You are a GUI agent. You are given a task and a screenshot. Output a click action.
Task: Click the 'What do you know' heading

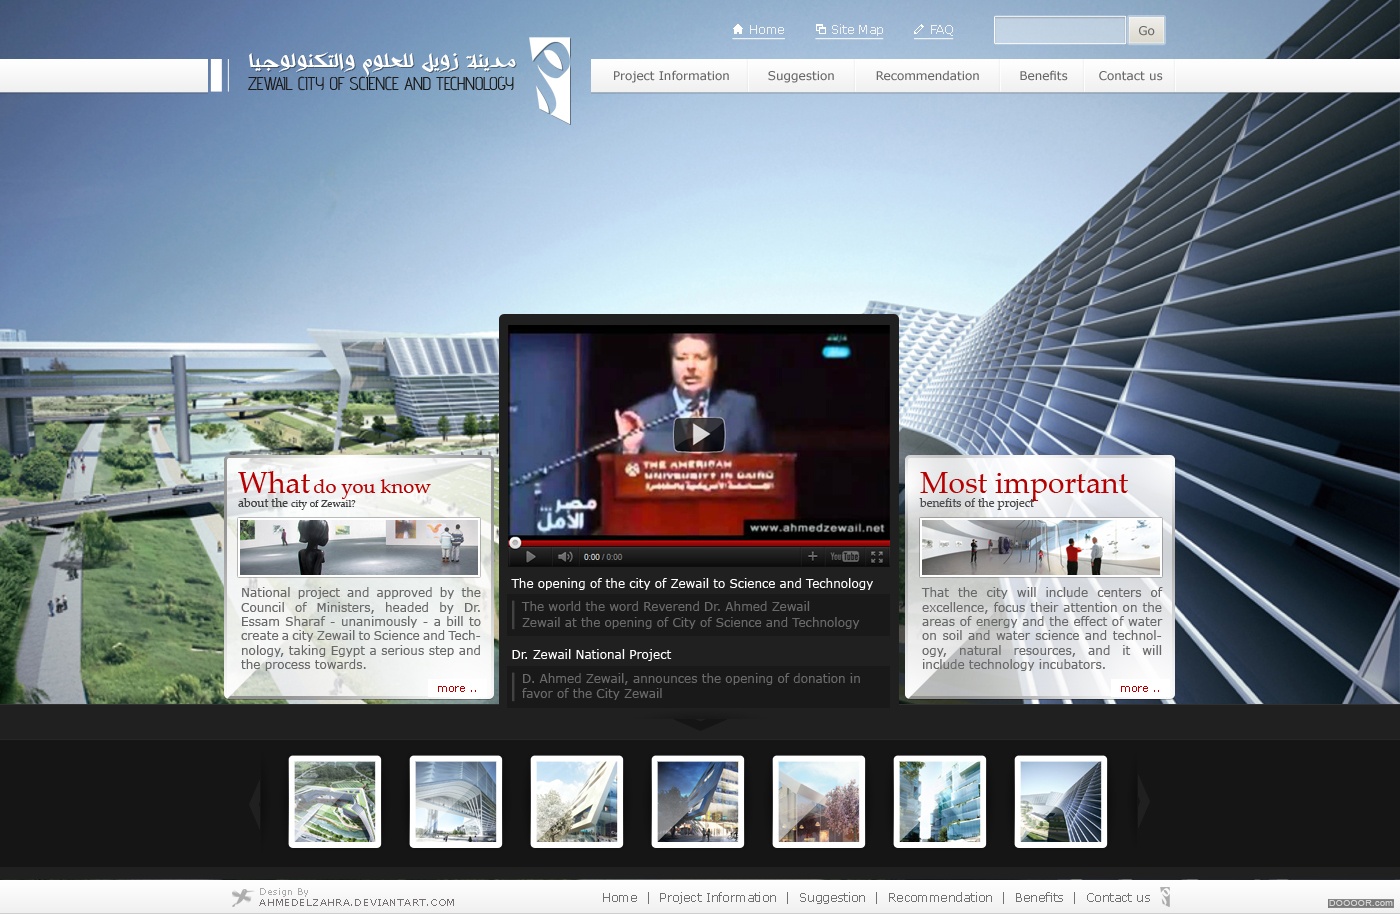334,485
